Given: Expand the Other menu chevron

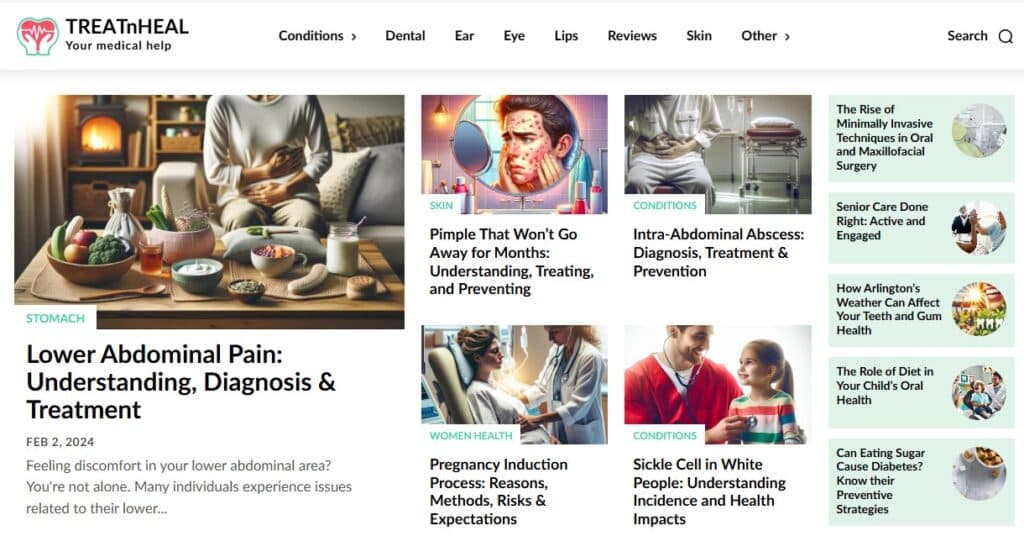Looking at the screenshot, I should pyautogui.click(x=787, y=37).
